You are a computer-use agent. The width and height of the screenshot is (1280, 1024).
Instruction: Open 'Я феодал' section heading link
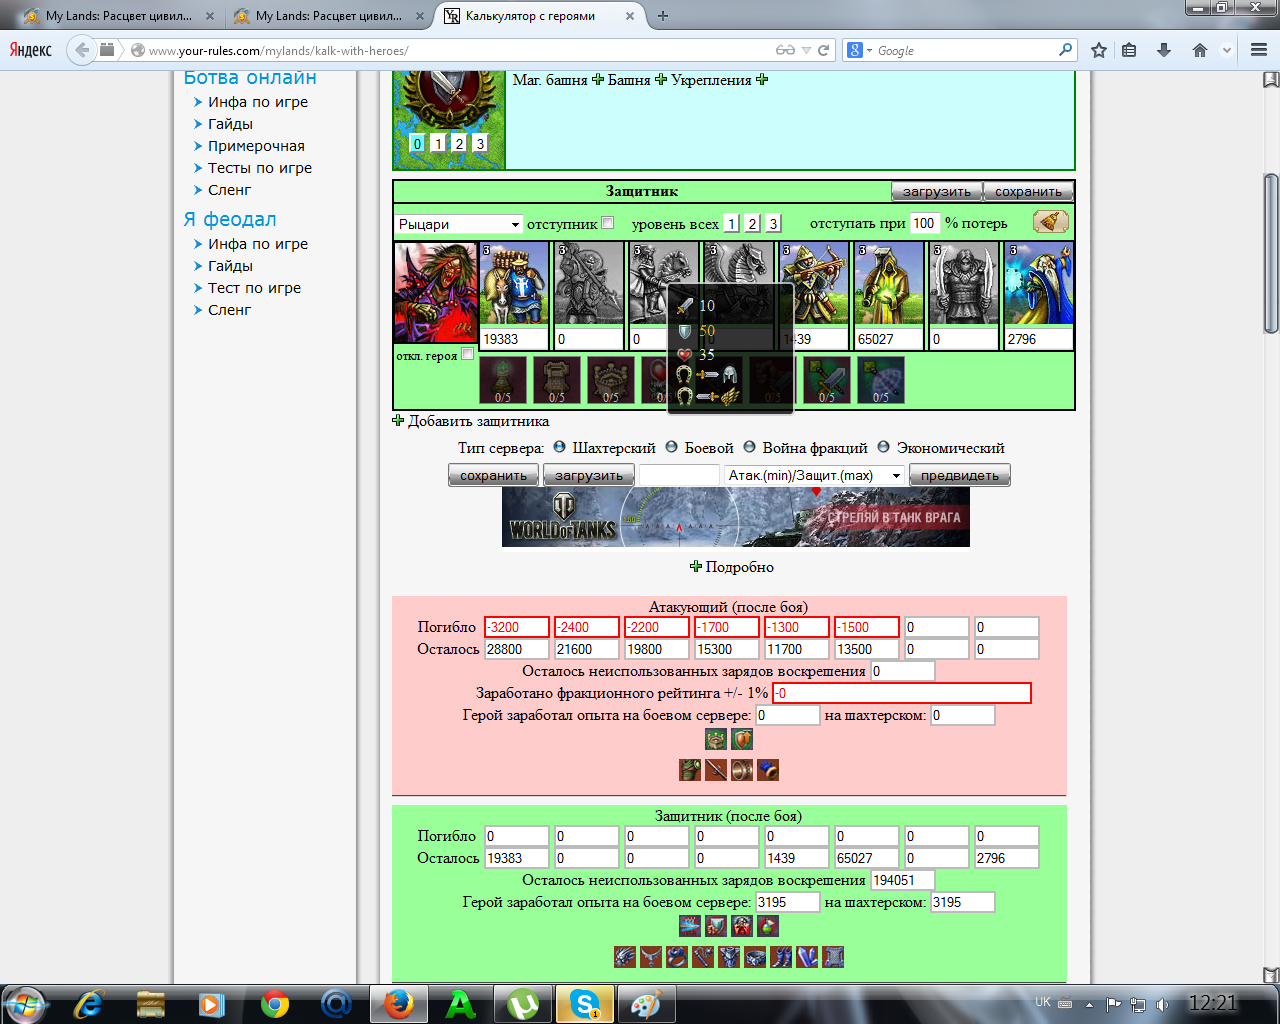pos(230,219)
